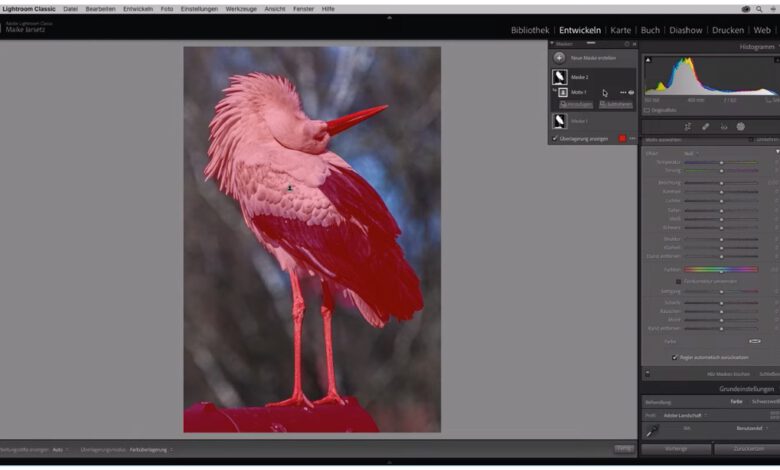Click the Zurücksetzen button
This screenshot has width=780, height=470.
pos(746,450)
